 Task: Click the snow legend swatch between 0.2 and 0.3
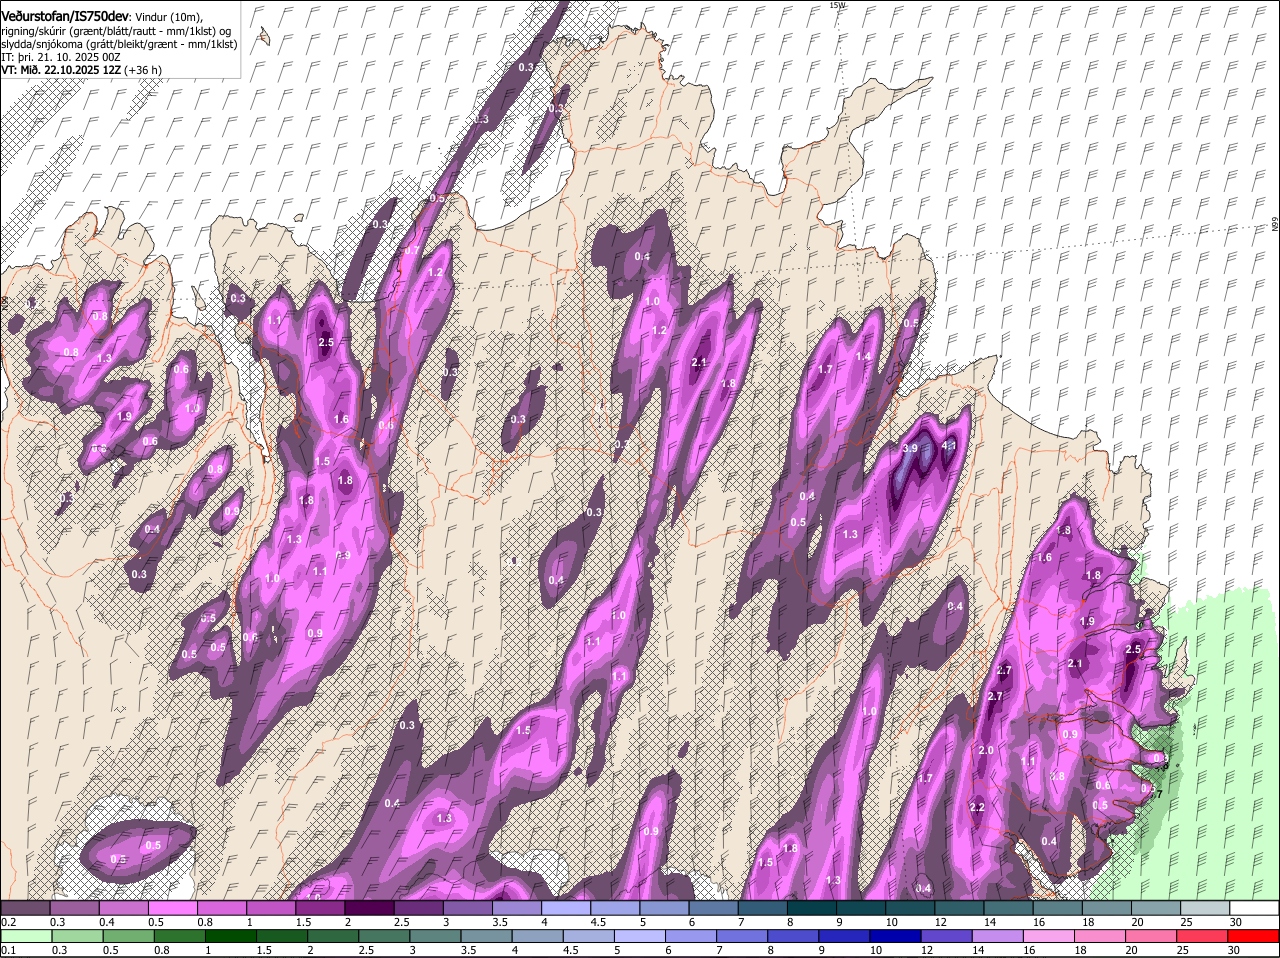click(26, 908)
